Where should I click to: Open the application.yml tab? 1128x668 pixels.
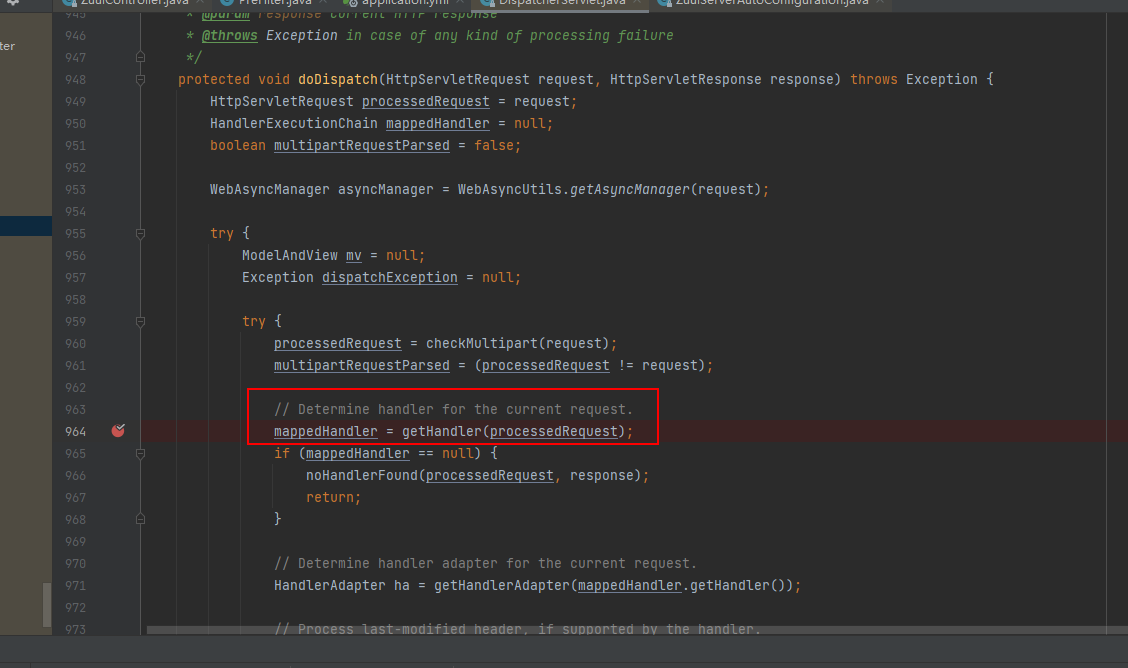tap(405, 3)
